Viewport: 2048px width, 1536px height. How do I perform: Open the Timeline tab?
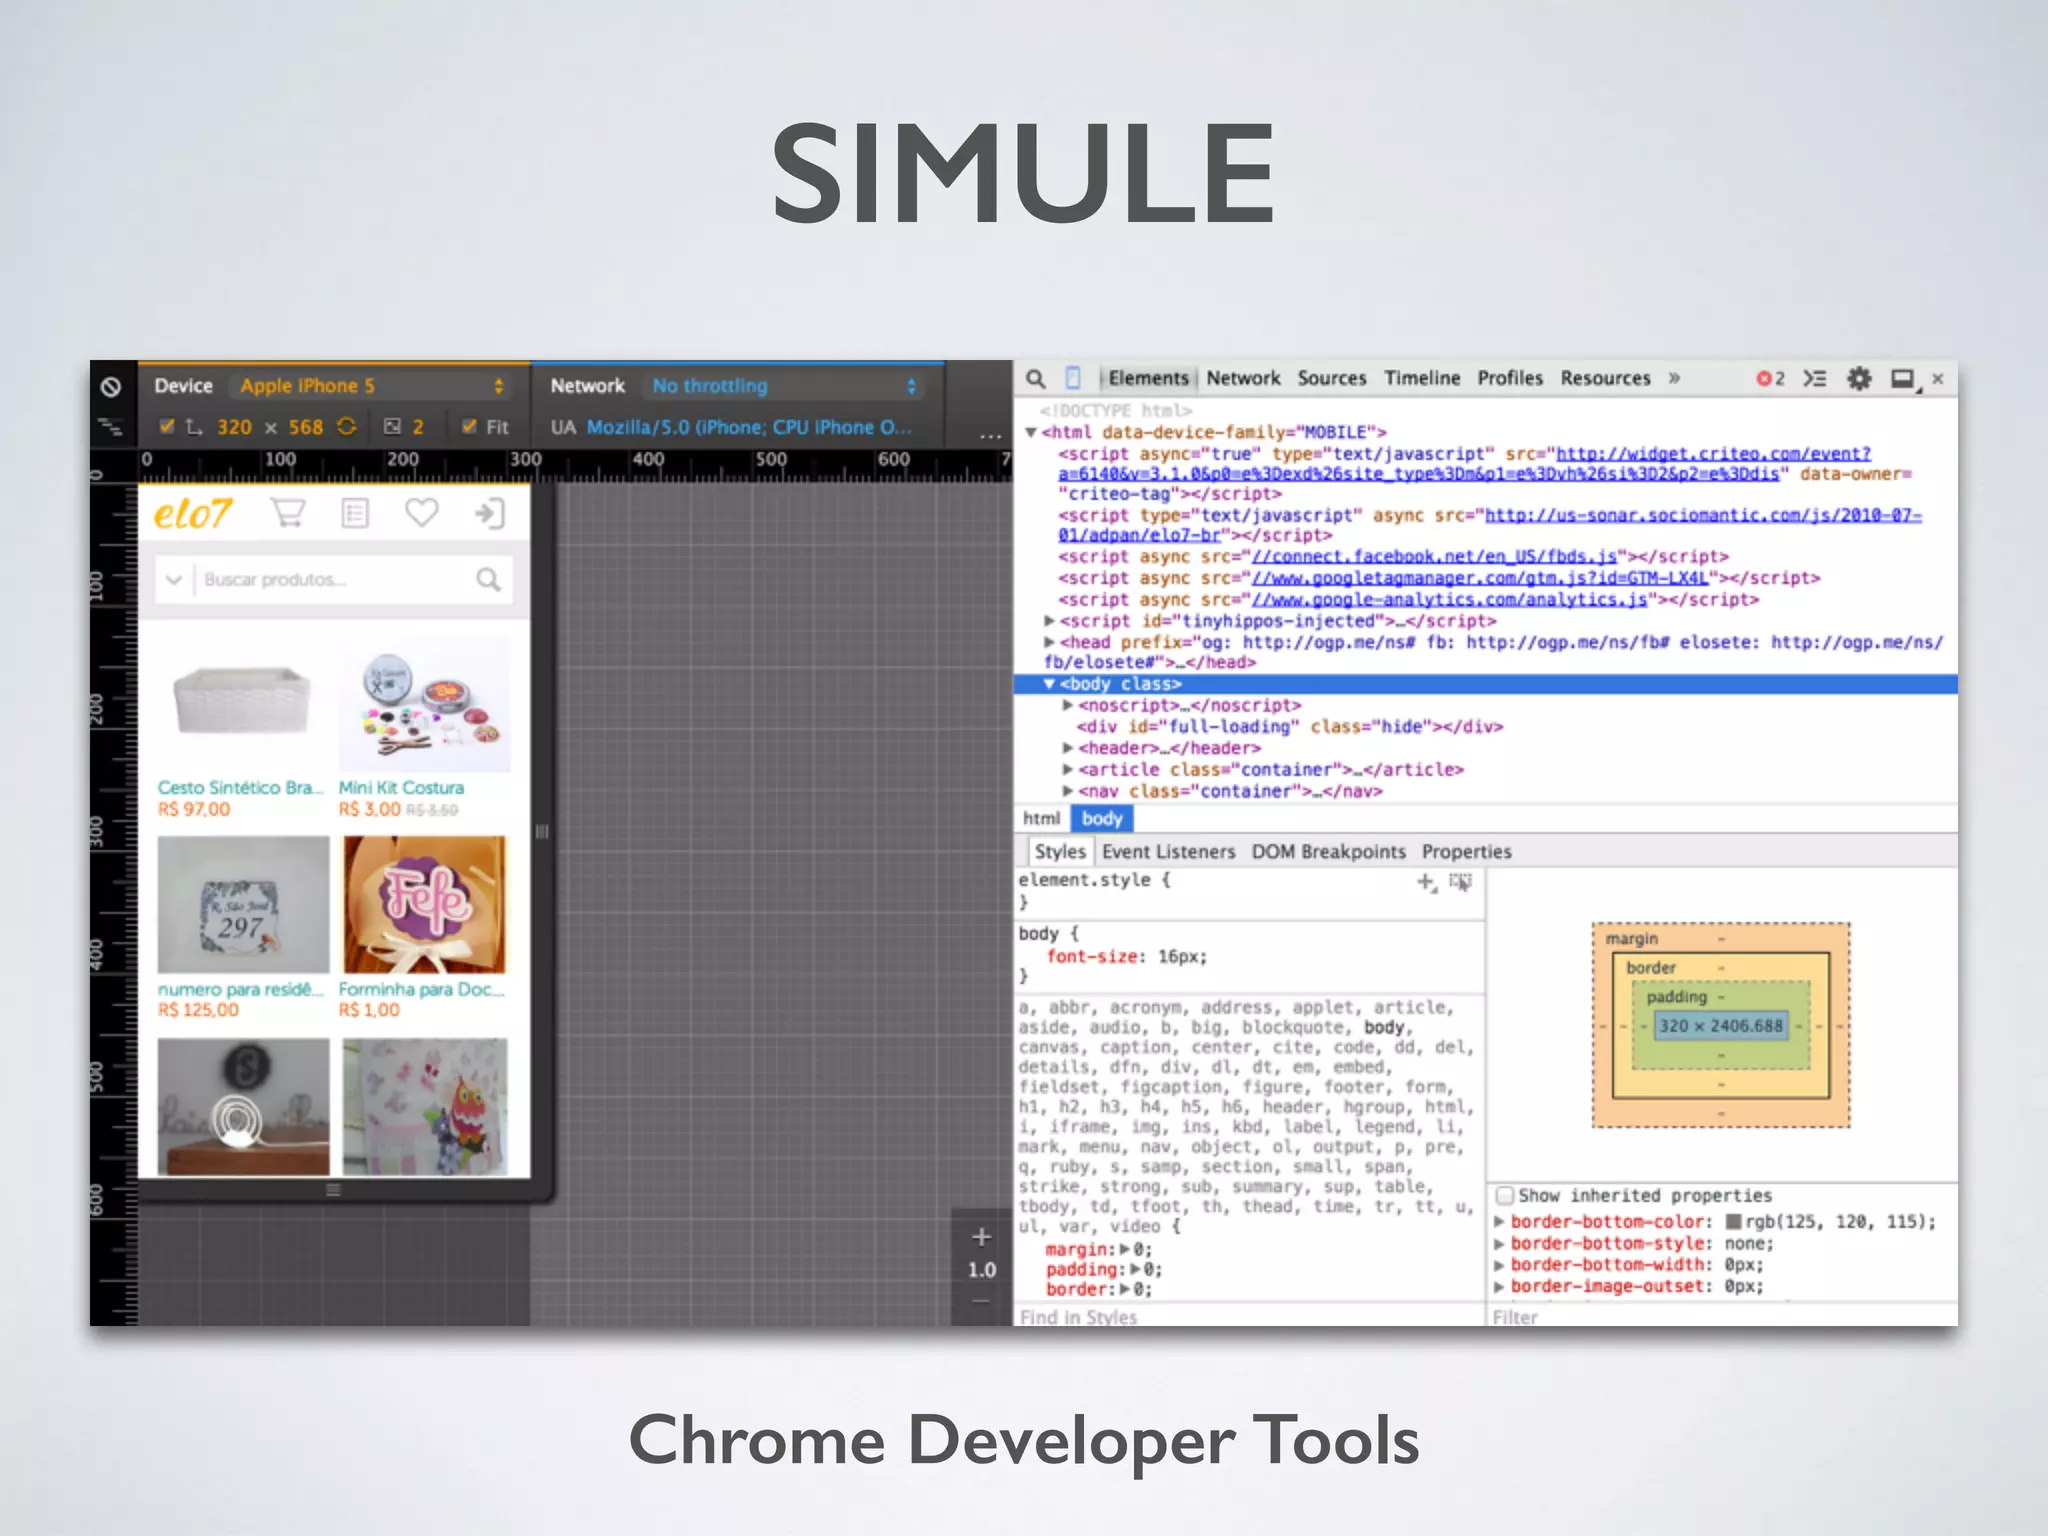coord(1422,378)
